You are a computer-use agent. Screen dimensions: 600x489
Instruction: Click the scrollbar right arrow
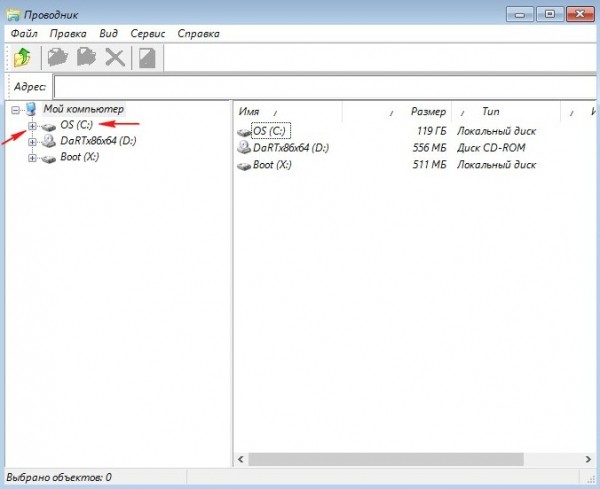[x=588, y=459]
